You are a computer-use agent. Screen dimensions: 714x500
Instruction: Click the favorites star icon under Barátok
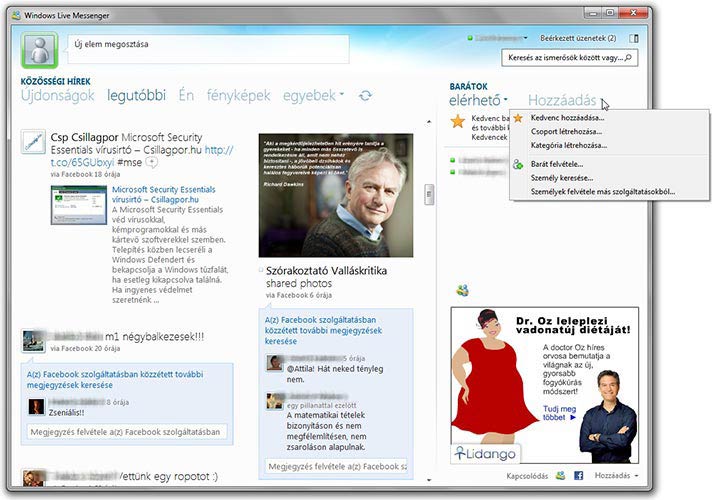click(x=457, y=122)
